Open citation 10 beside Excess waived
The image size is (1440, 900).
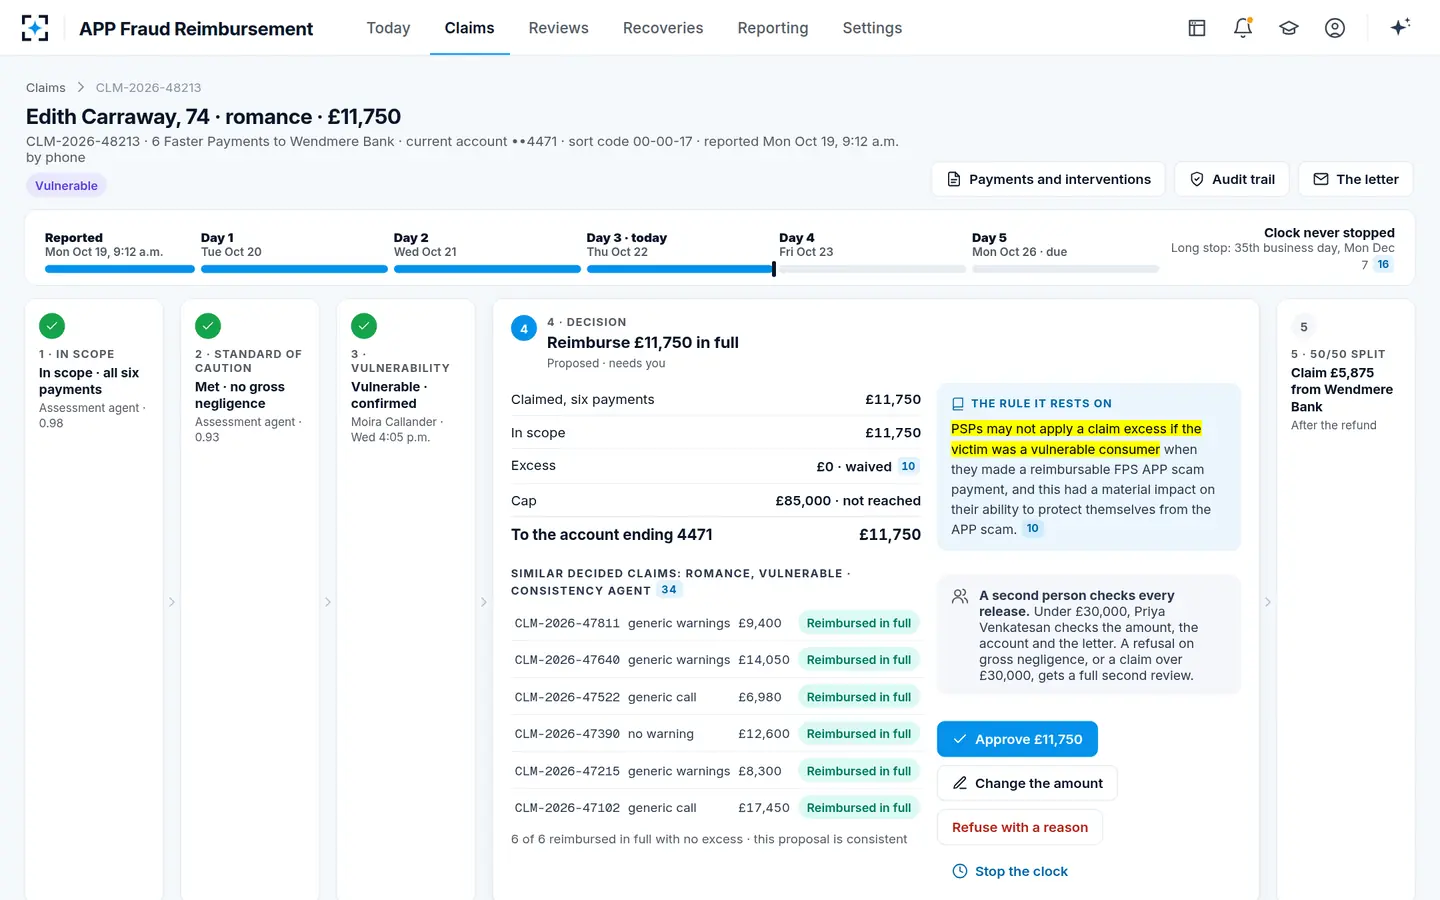(x=908, y=466)
